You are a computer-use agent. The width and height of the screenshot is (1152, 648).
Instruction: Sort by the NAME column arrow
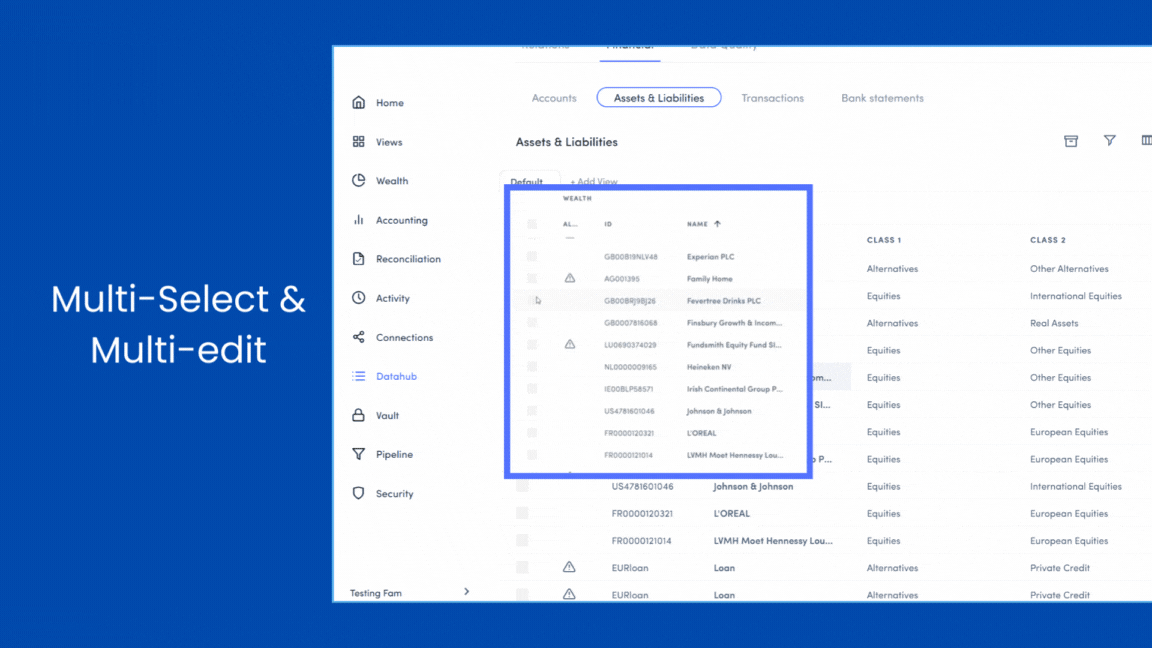click(x=717, y=224)
